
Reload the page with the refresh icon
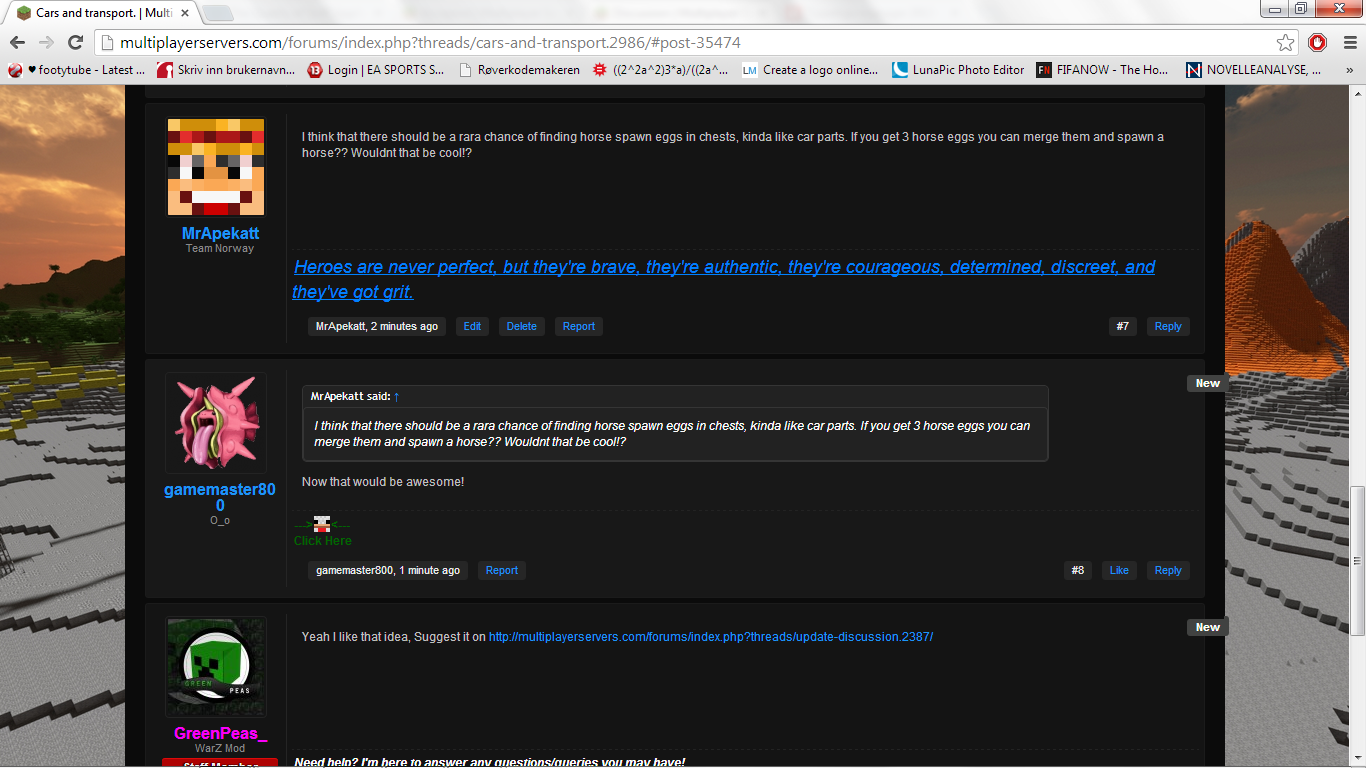(75, 42)
